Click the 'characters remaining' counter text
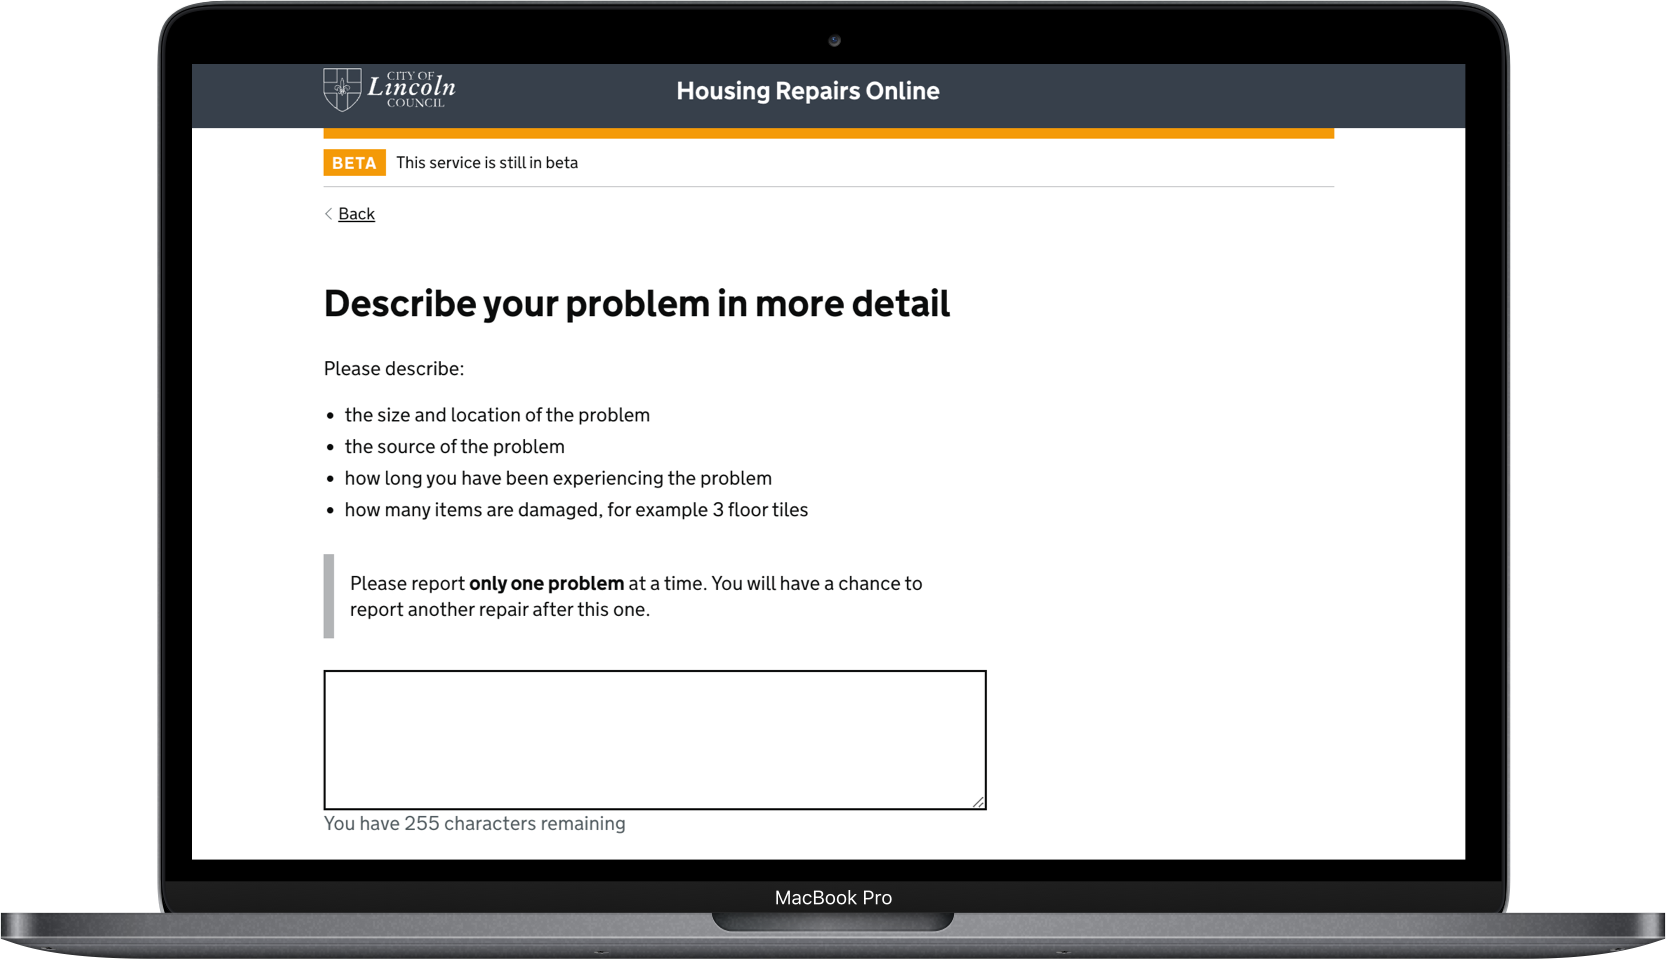Screen dimensions: 1666x960 coord(474,824)
